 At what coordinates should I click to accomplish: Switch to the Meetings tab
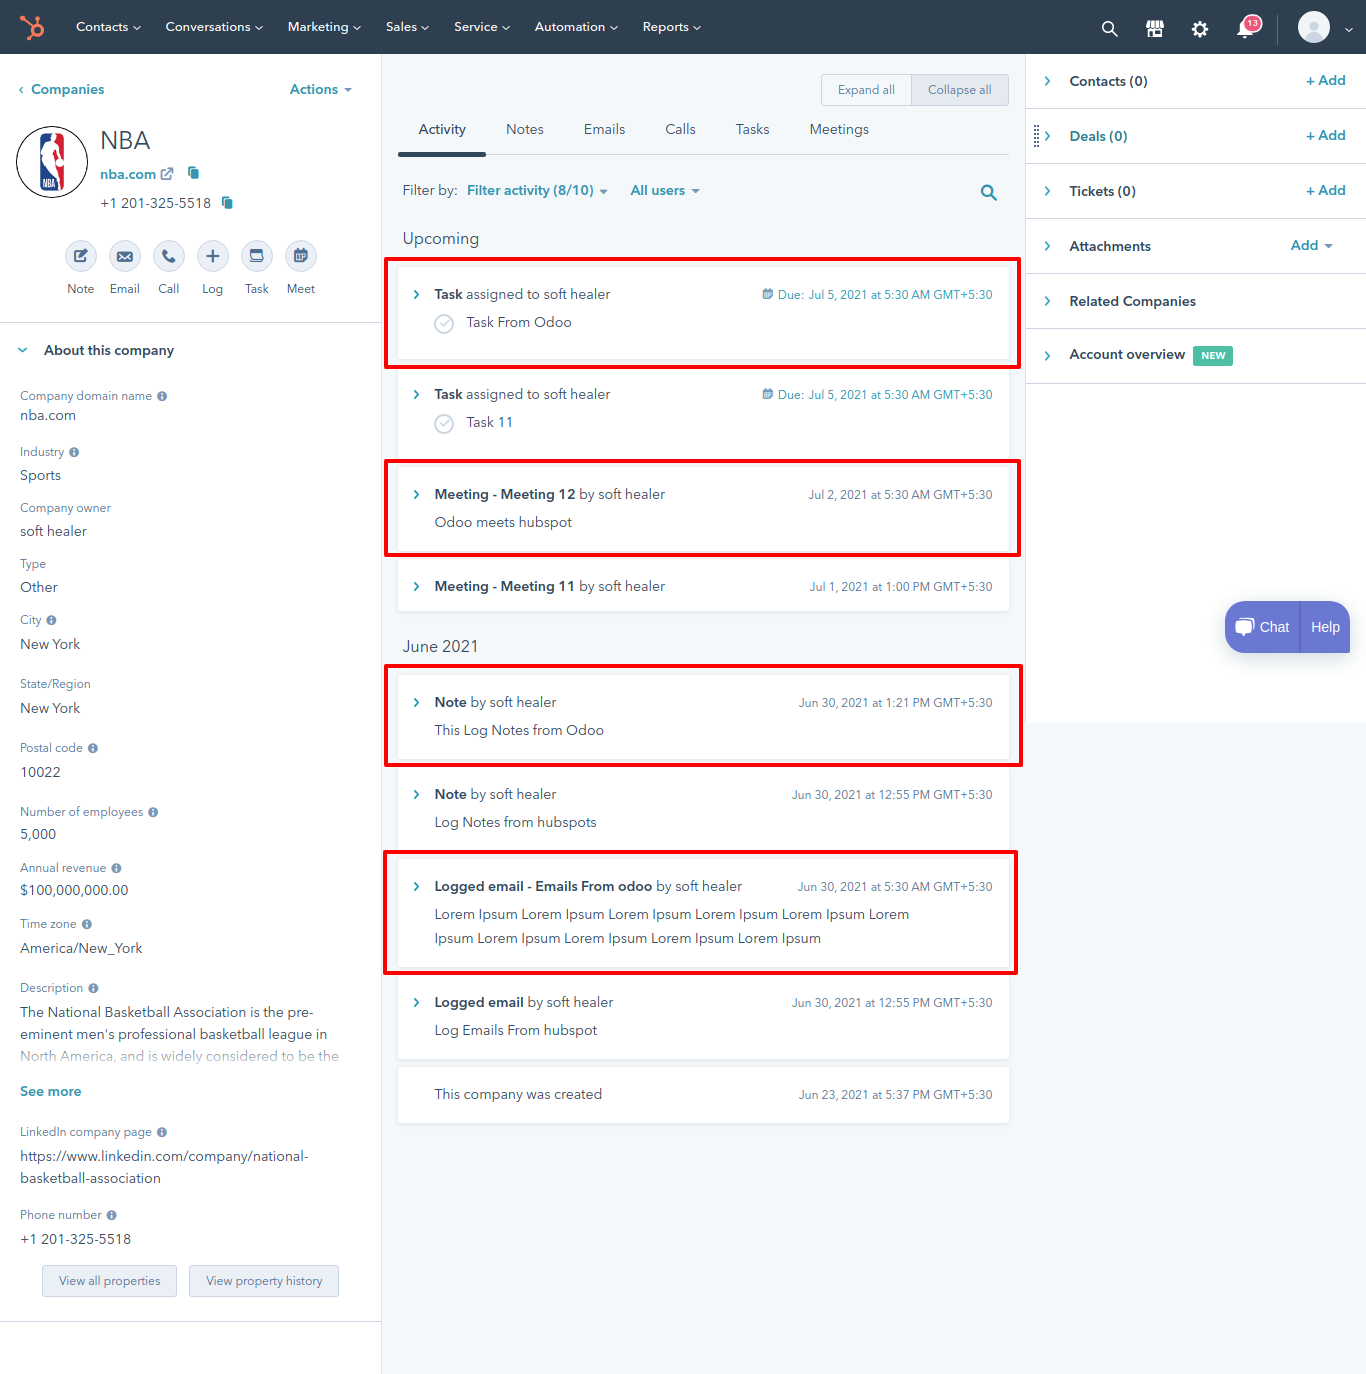pyautogui.click(x=839, y=130)
